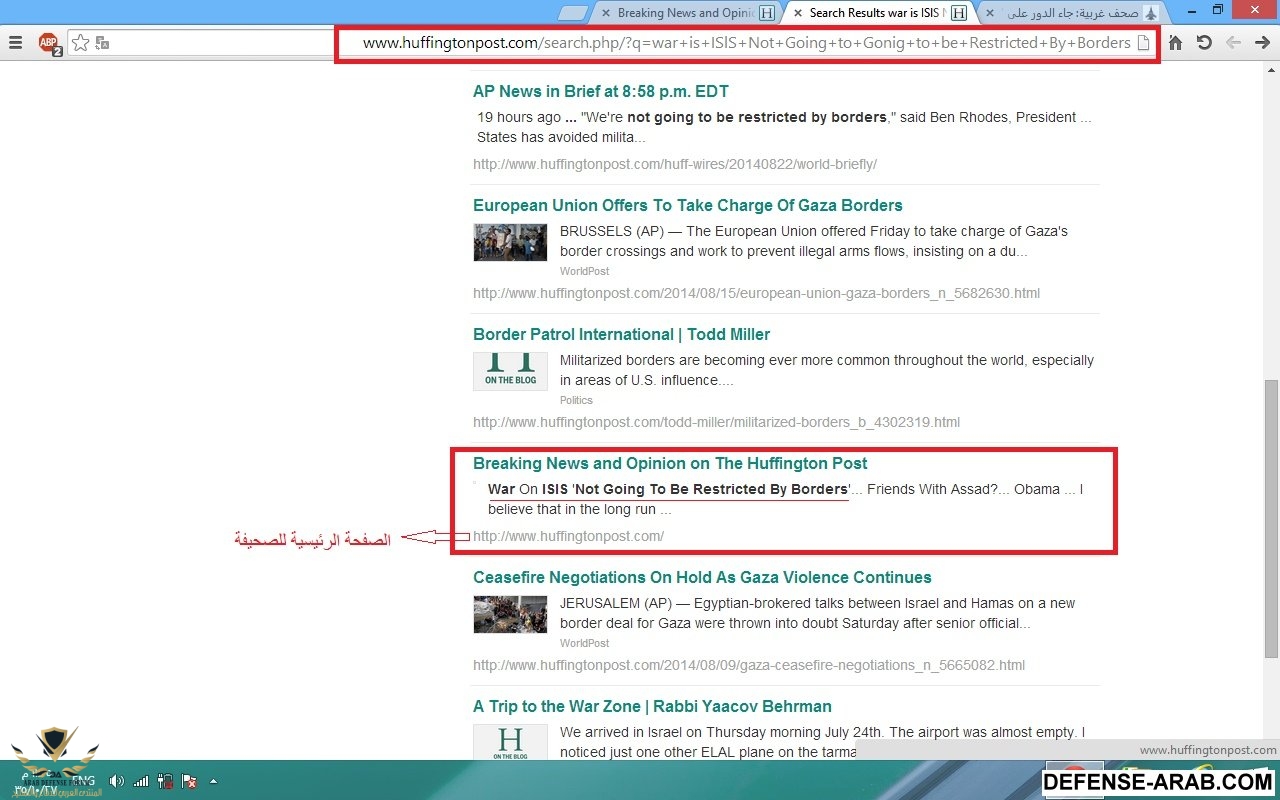Click the forward navigation arrow
Viewport: 1280px width, 800px height.
[1262, 43]
